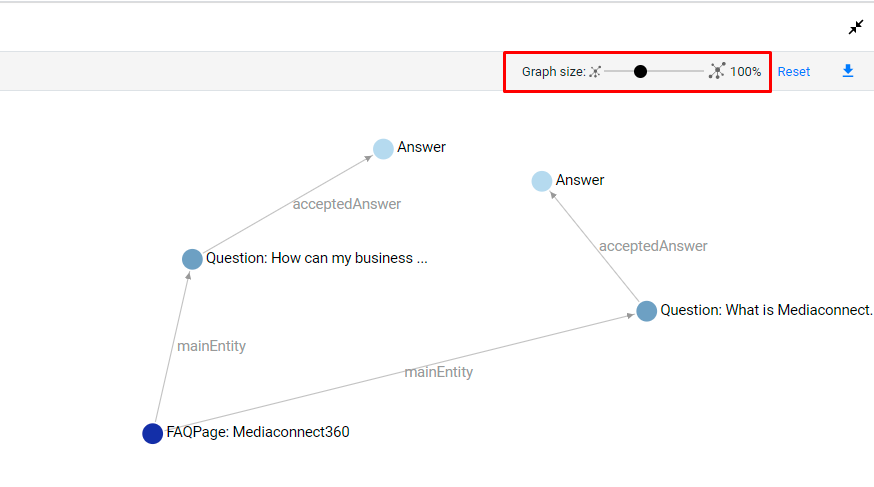Screen dimensions: 874x487
Task: Click the right acceptedAnswer edge label
Action: point(653,246)
